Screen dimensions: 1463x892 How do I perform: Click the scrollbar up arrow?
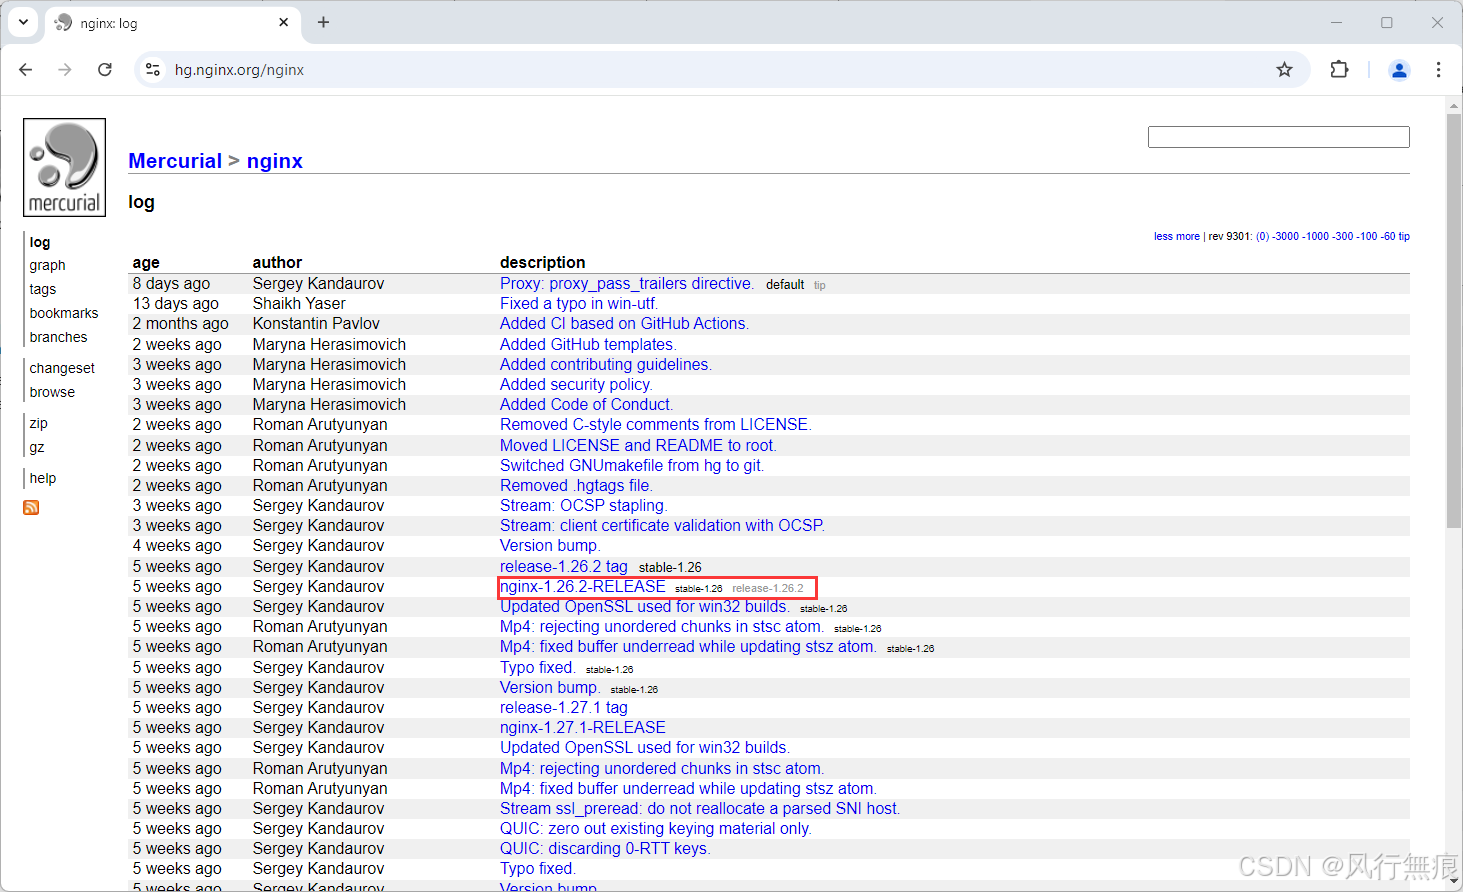pos(1454,104)
